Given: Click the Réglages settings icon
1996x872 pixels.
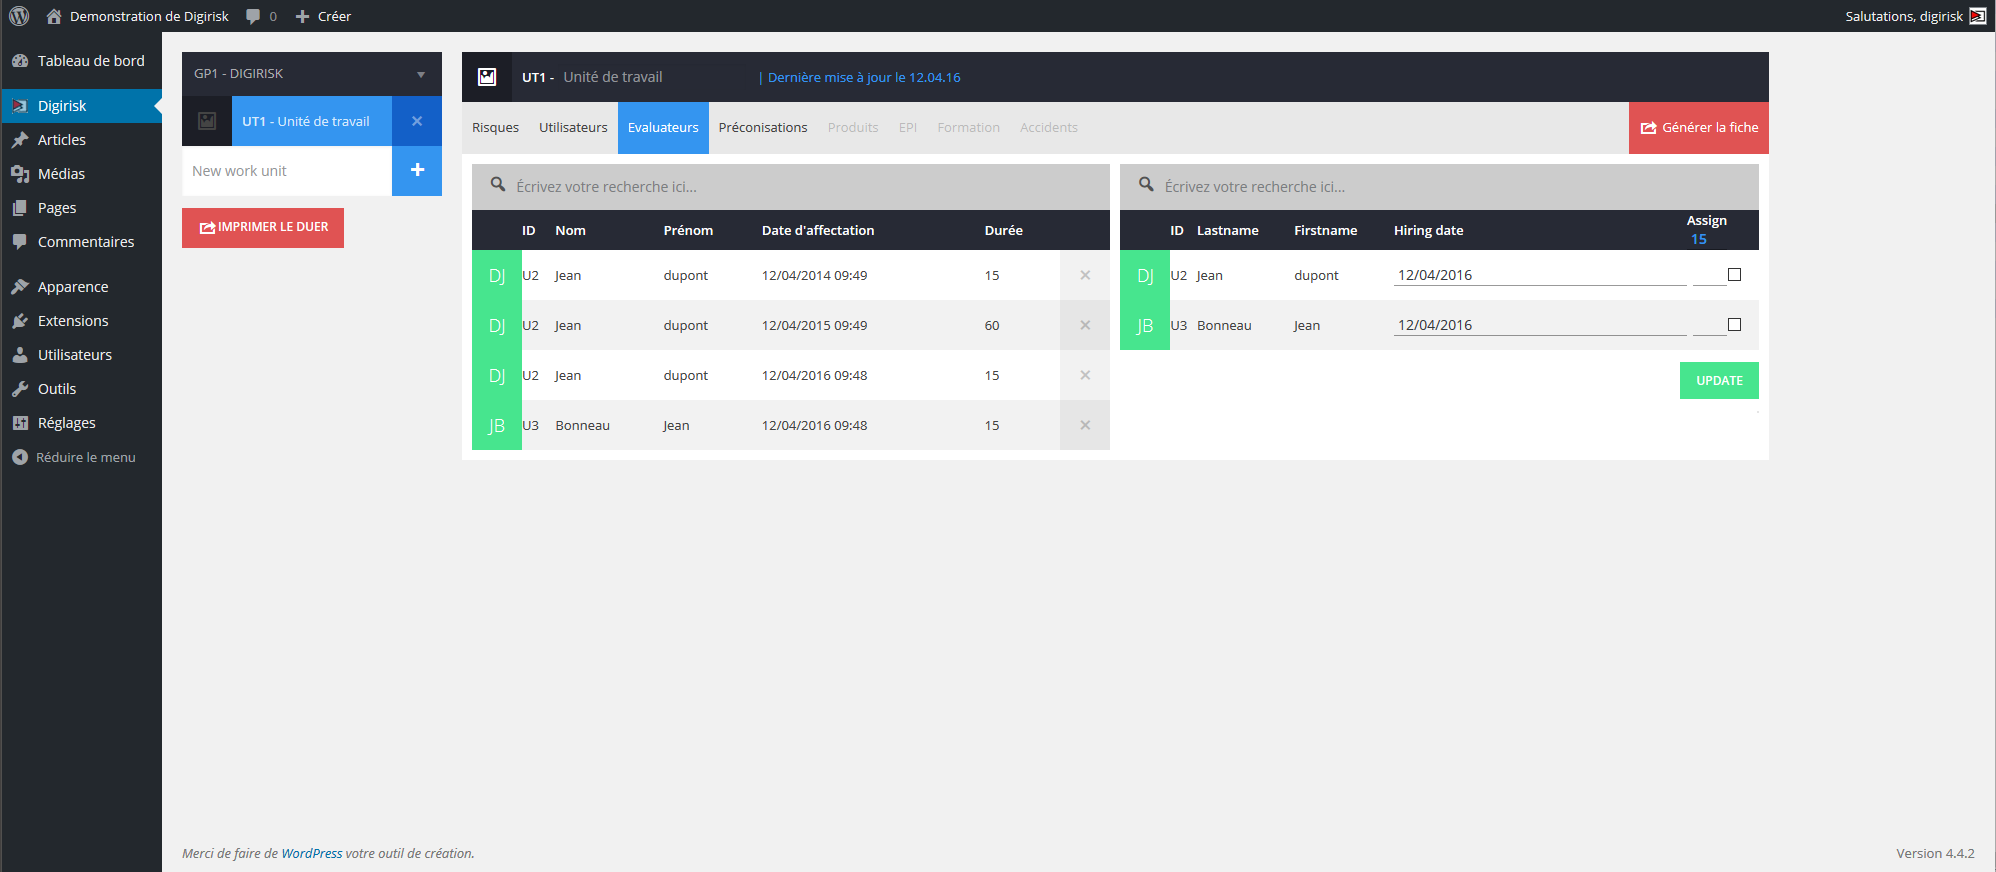Looking at the screenshot, I should (x=20, y=423).
